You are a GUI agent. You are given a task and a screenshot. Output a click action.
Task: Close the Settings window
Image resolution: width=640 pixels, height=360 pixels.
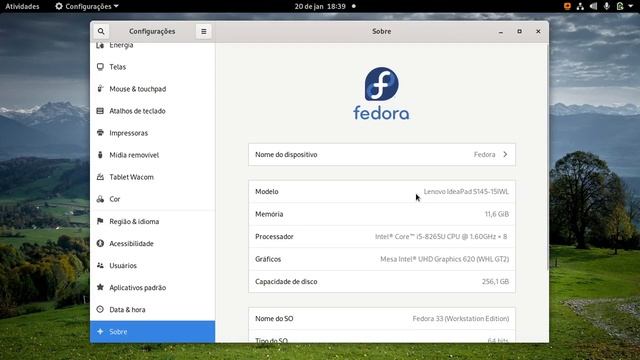click(x=538, y=31)
